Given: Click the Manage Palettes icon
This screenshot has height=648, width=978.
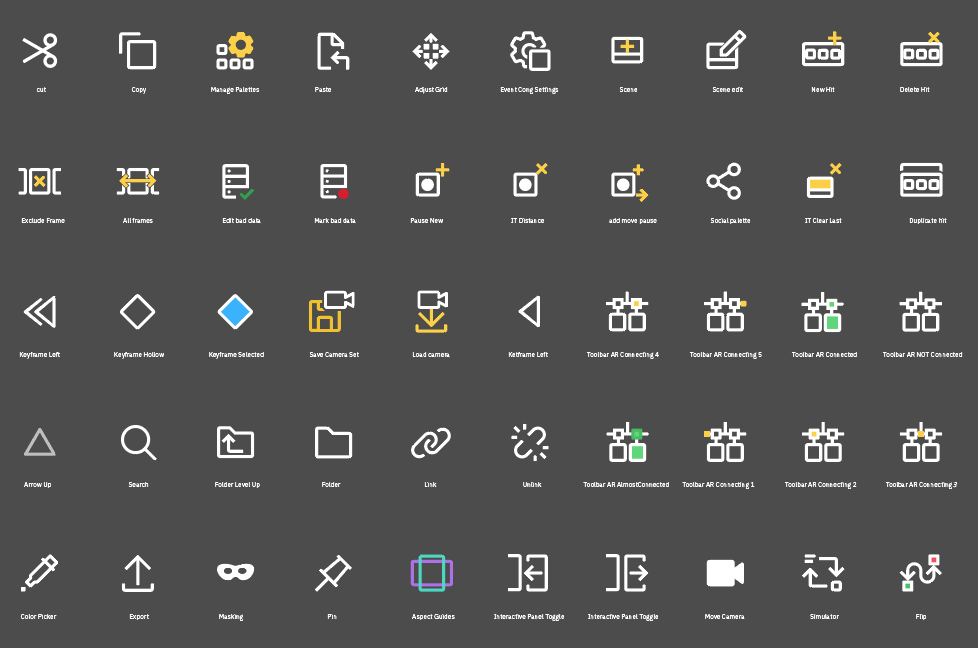Looking at the screenshot, I should point(236,52).
